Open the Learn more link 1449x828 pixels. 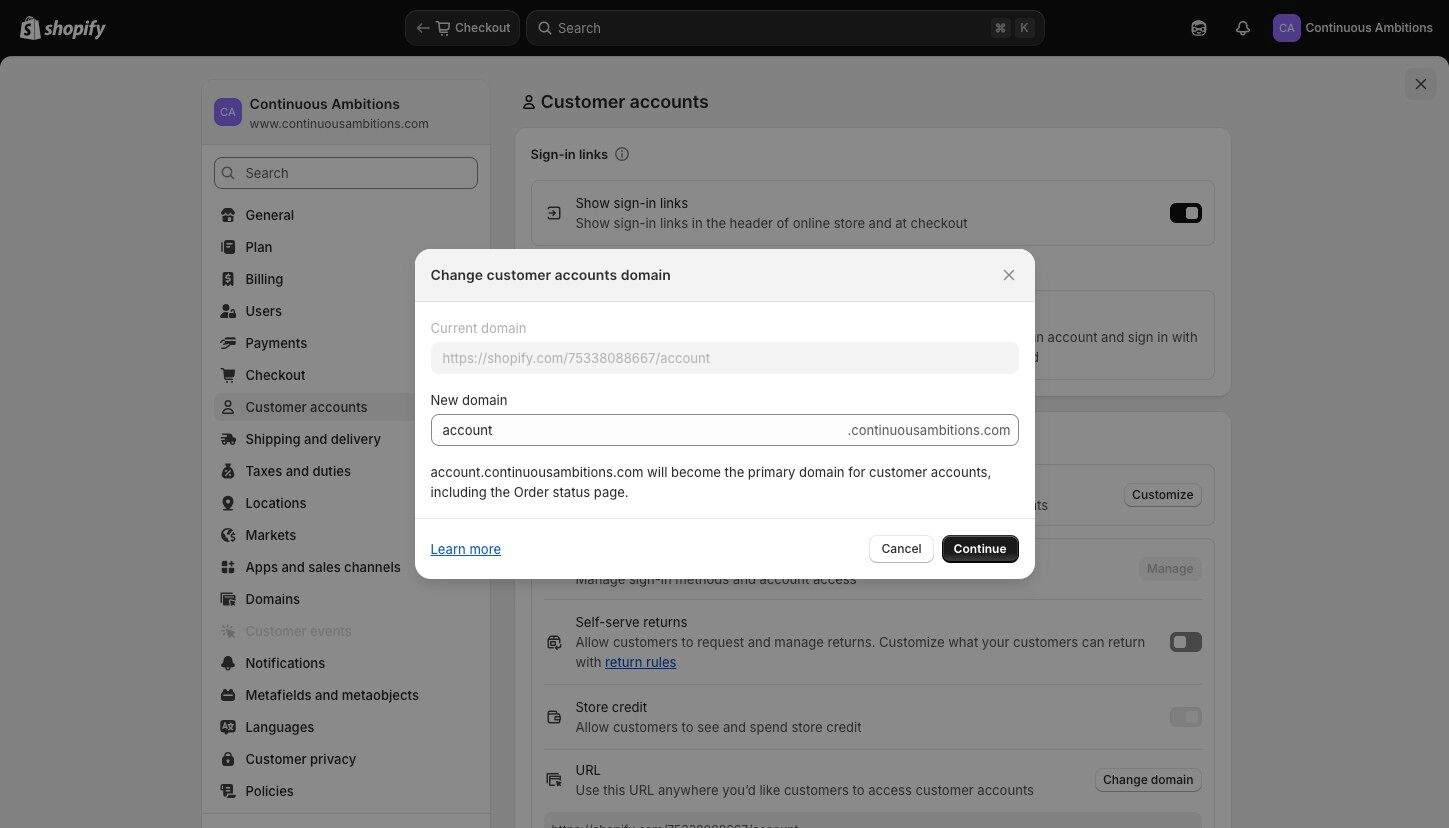click(x=465, y=549)
